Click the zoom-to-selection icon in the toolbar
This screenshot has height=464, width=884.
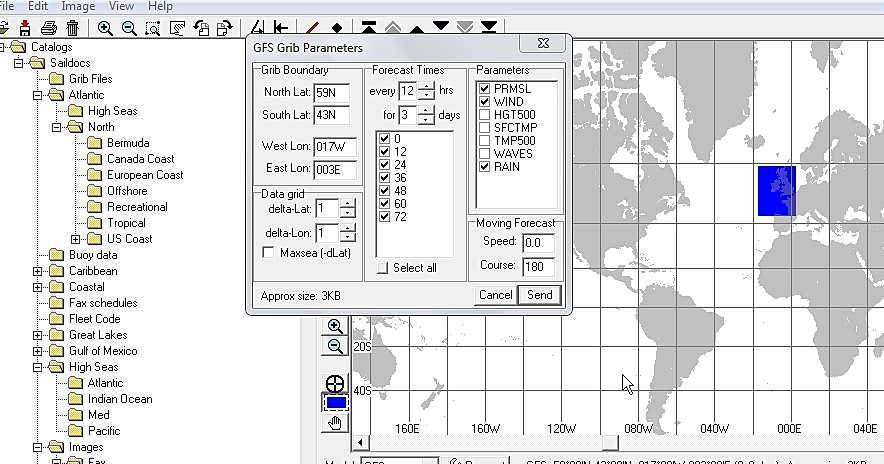tap(153, 28)
